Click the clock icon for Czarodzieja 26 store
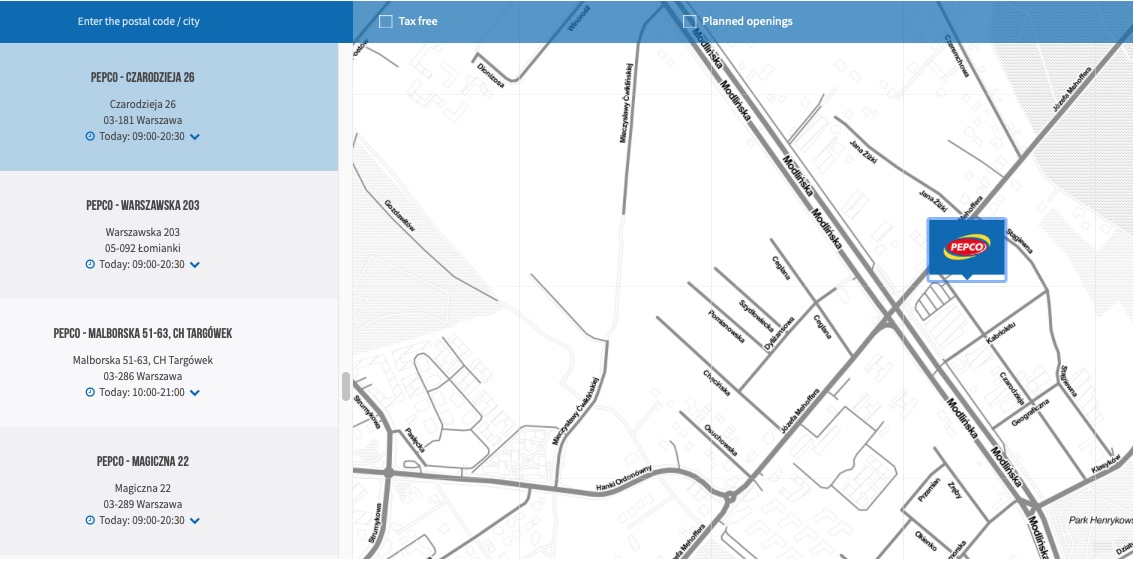The width and height of the screenshot is (1133, 575). (x=90, y=136)
